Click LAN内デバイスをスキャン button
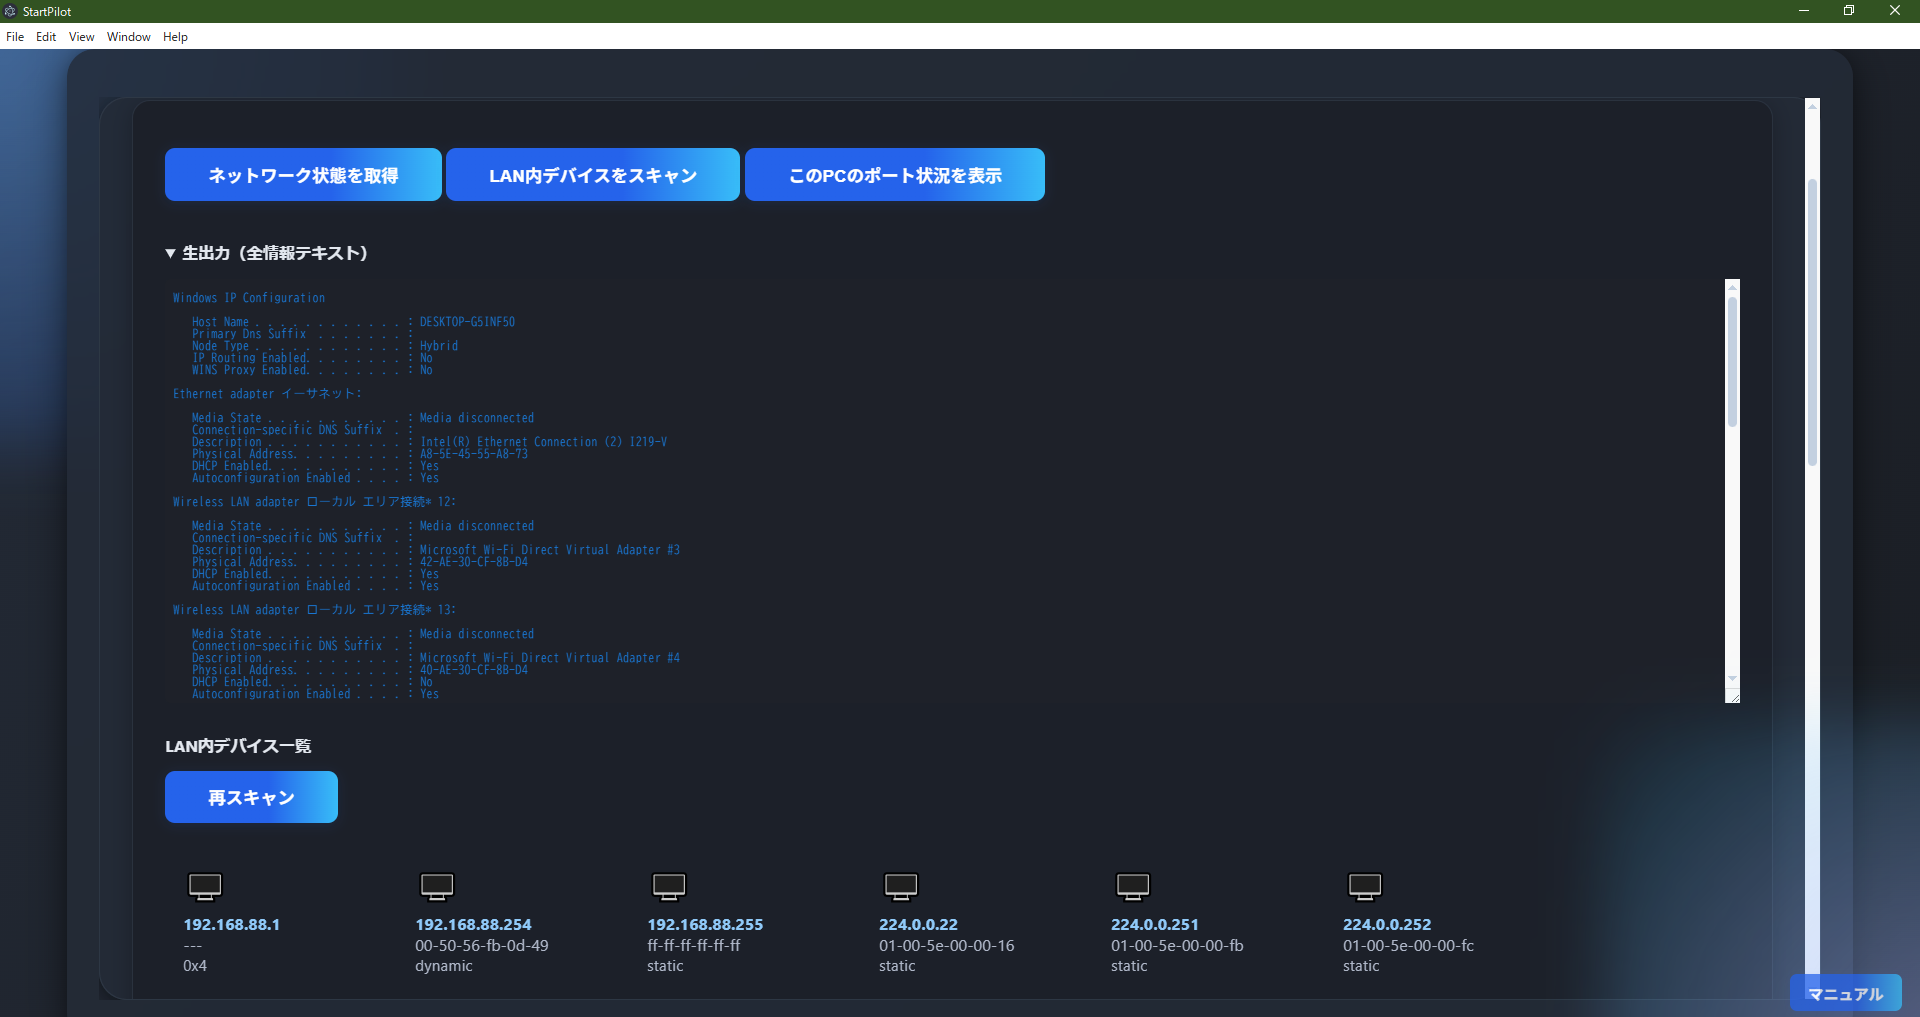The image size is (1920, 1017). tap(592, 174)
